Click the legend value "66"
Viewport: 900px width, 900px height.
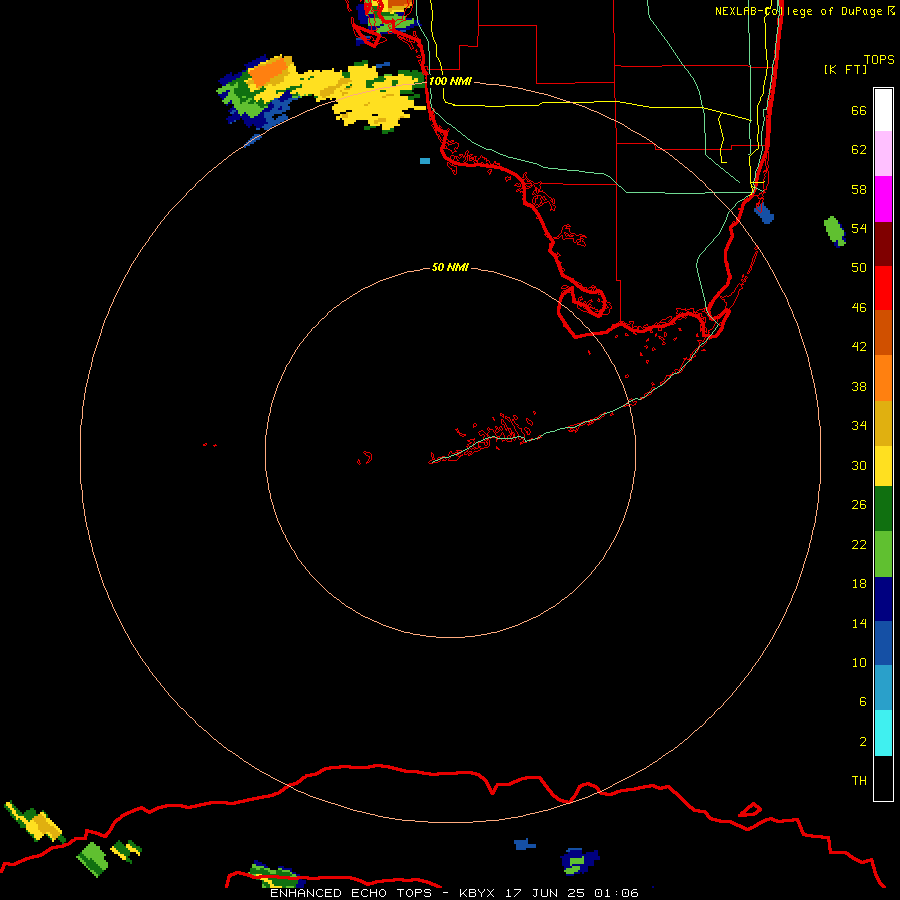[859, 110]
